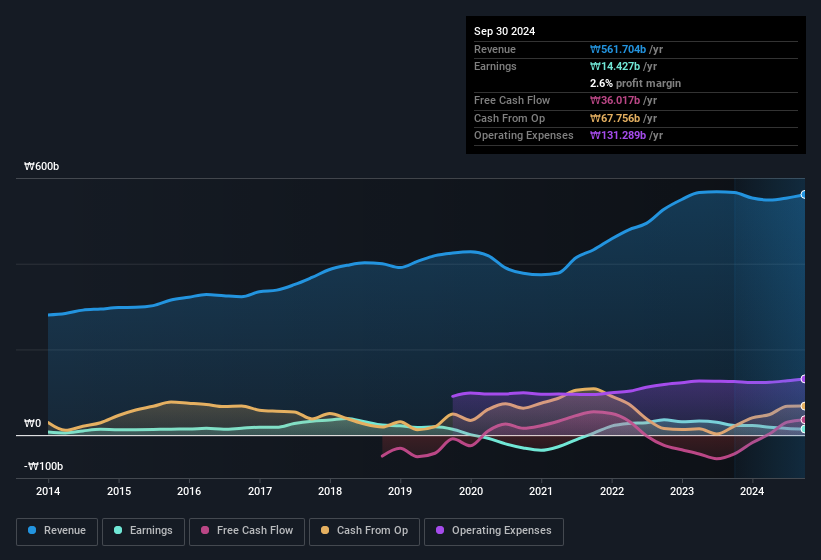
Task: Click the Sep 30 2024 tooltip date
Action: click(x=504, y=31)
